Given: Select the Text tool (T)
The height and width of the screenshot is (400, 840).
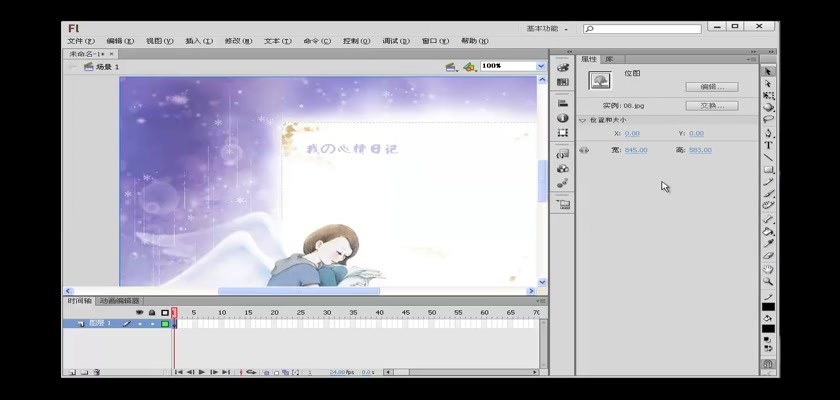Looking at the screenshot, I should (768, 145).
